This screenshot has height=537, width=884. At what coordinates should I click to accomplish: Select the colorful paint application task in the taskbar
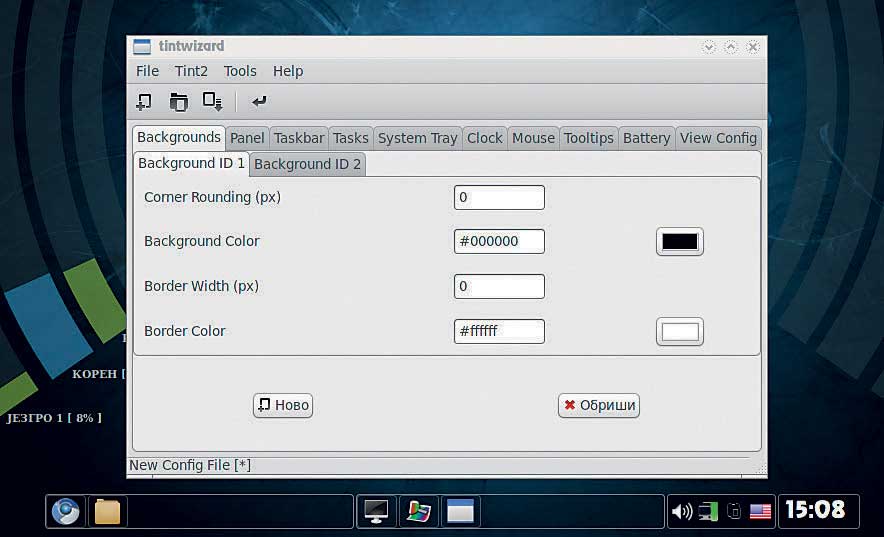[418, 512]
